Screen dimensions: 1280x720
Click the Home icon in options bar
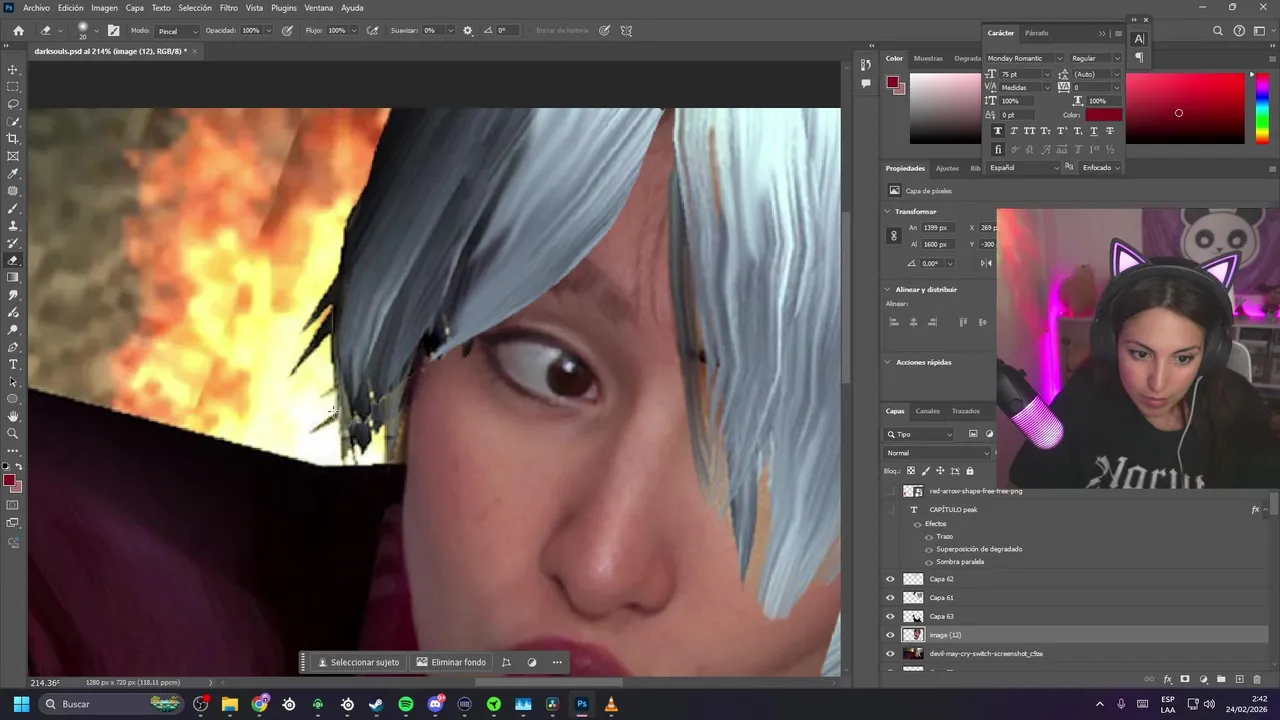point(18,31)
